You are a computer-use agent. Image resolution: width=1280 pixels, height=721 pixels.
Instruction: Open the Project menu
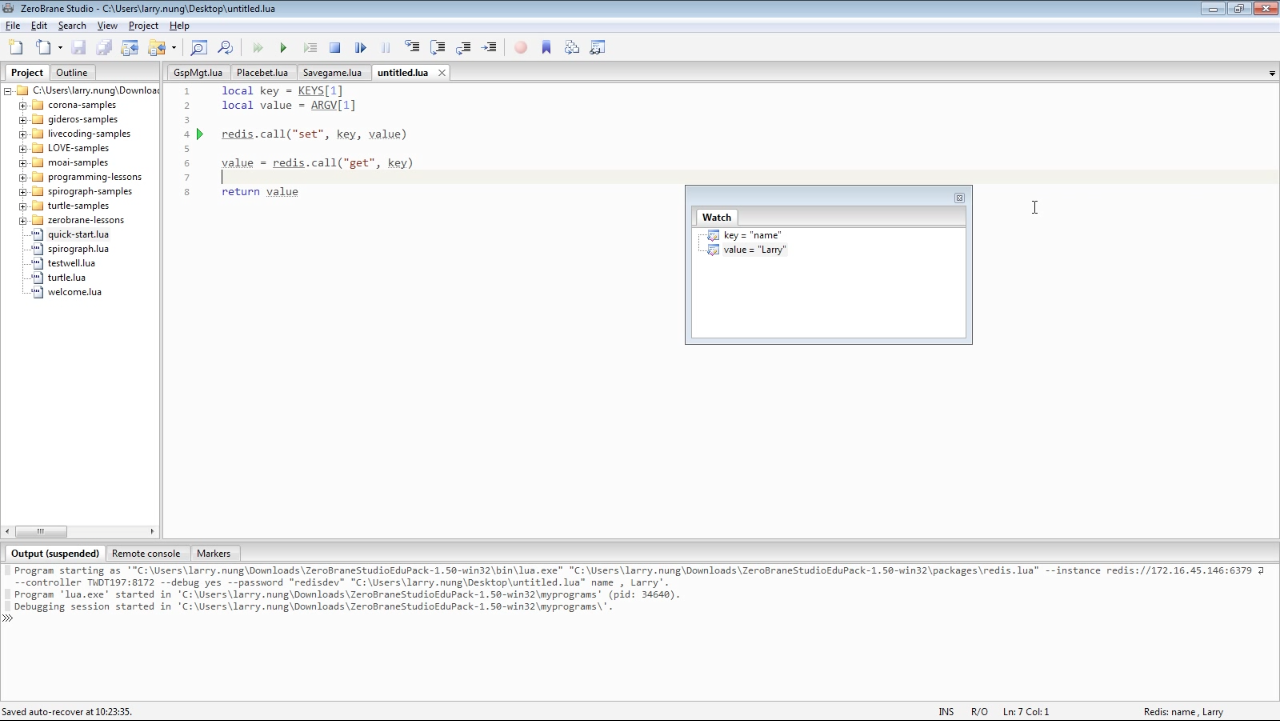pyautogui.click(x=143, y=26)
